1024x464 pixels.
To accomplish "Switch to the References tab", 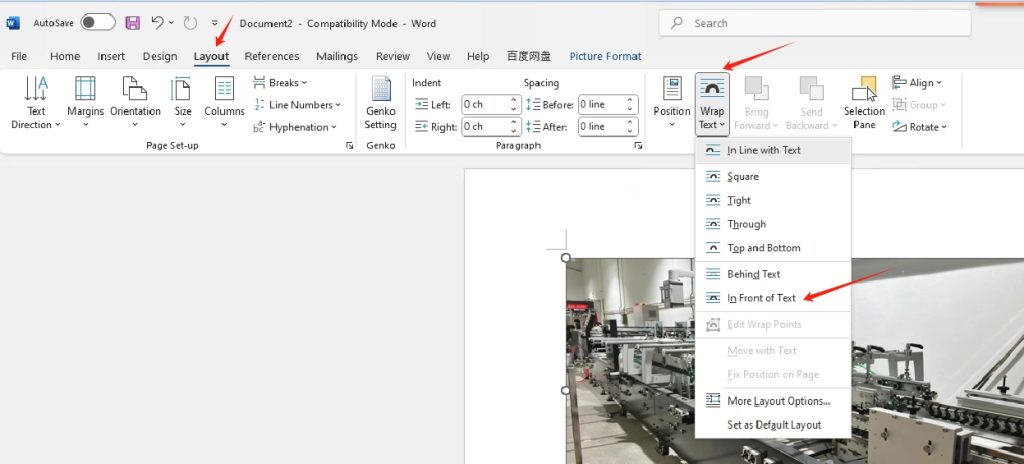I will pos(272,56).
